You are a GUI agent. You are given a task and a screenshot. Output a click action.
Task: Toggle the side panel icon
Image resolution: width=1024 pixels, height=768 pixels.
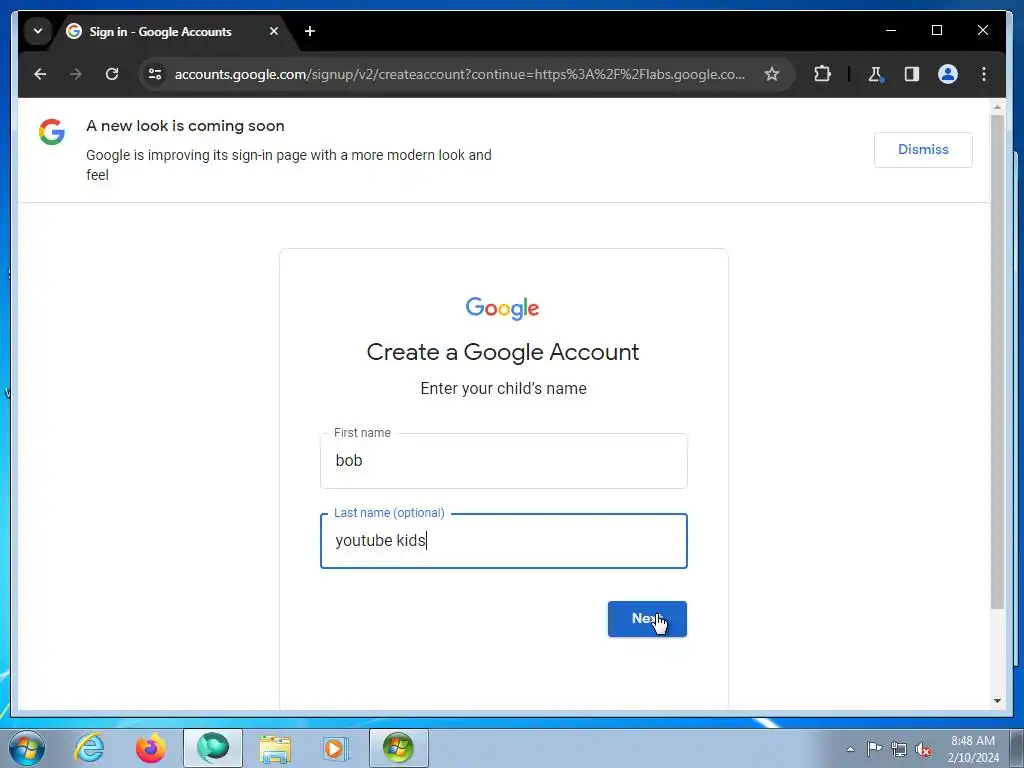coord(912,74)
